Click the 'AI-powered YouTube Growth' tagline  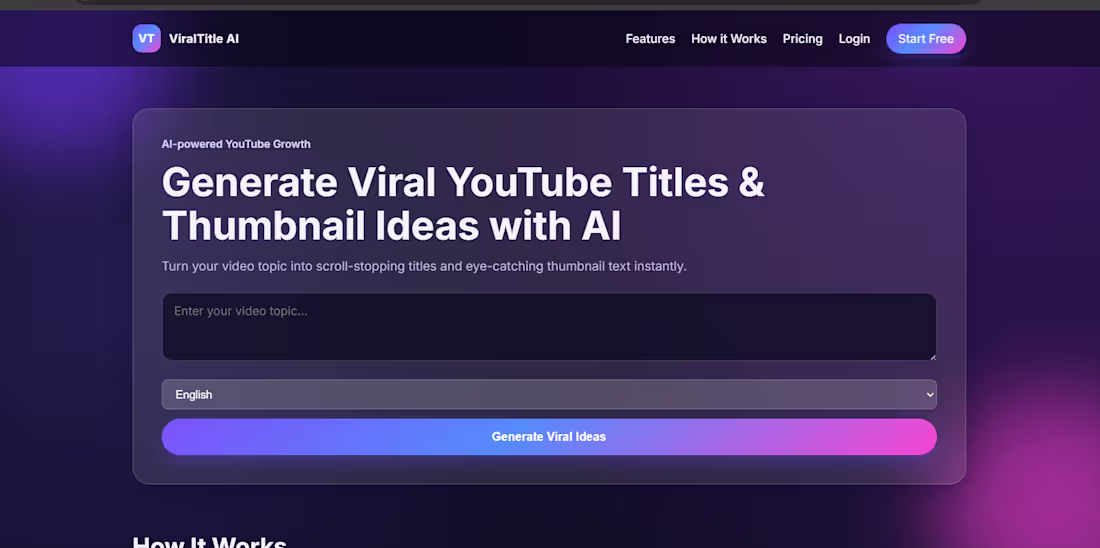(x=236, y=144)
